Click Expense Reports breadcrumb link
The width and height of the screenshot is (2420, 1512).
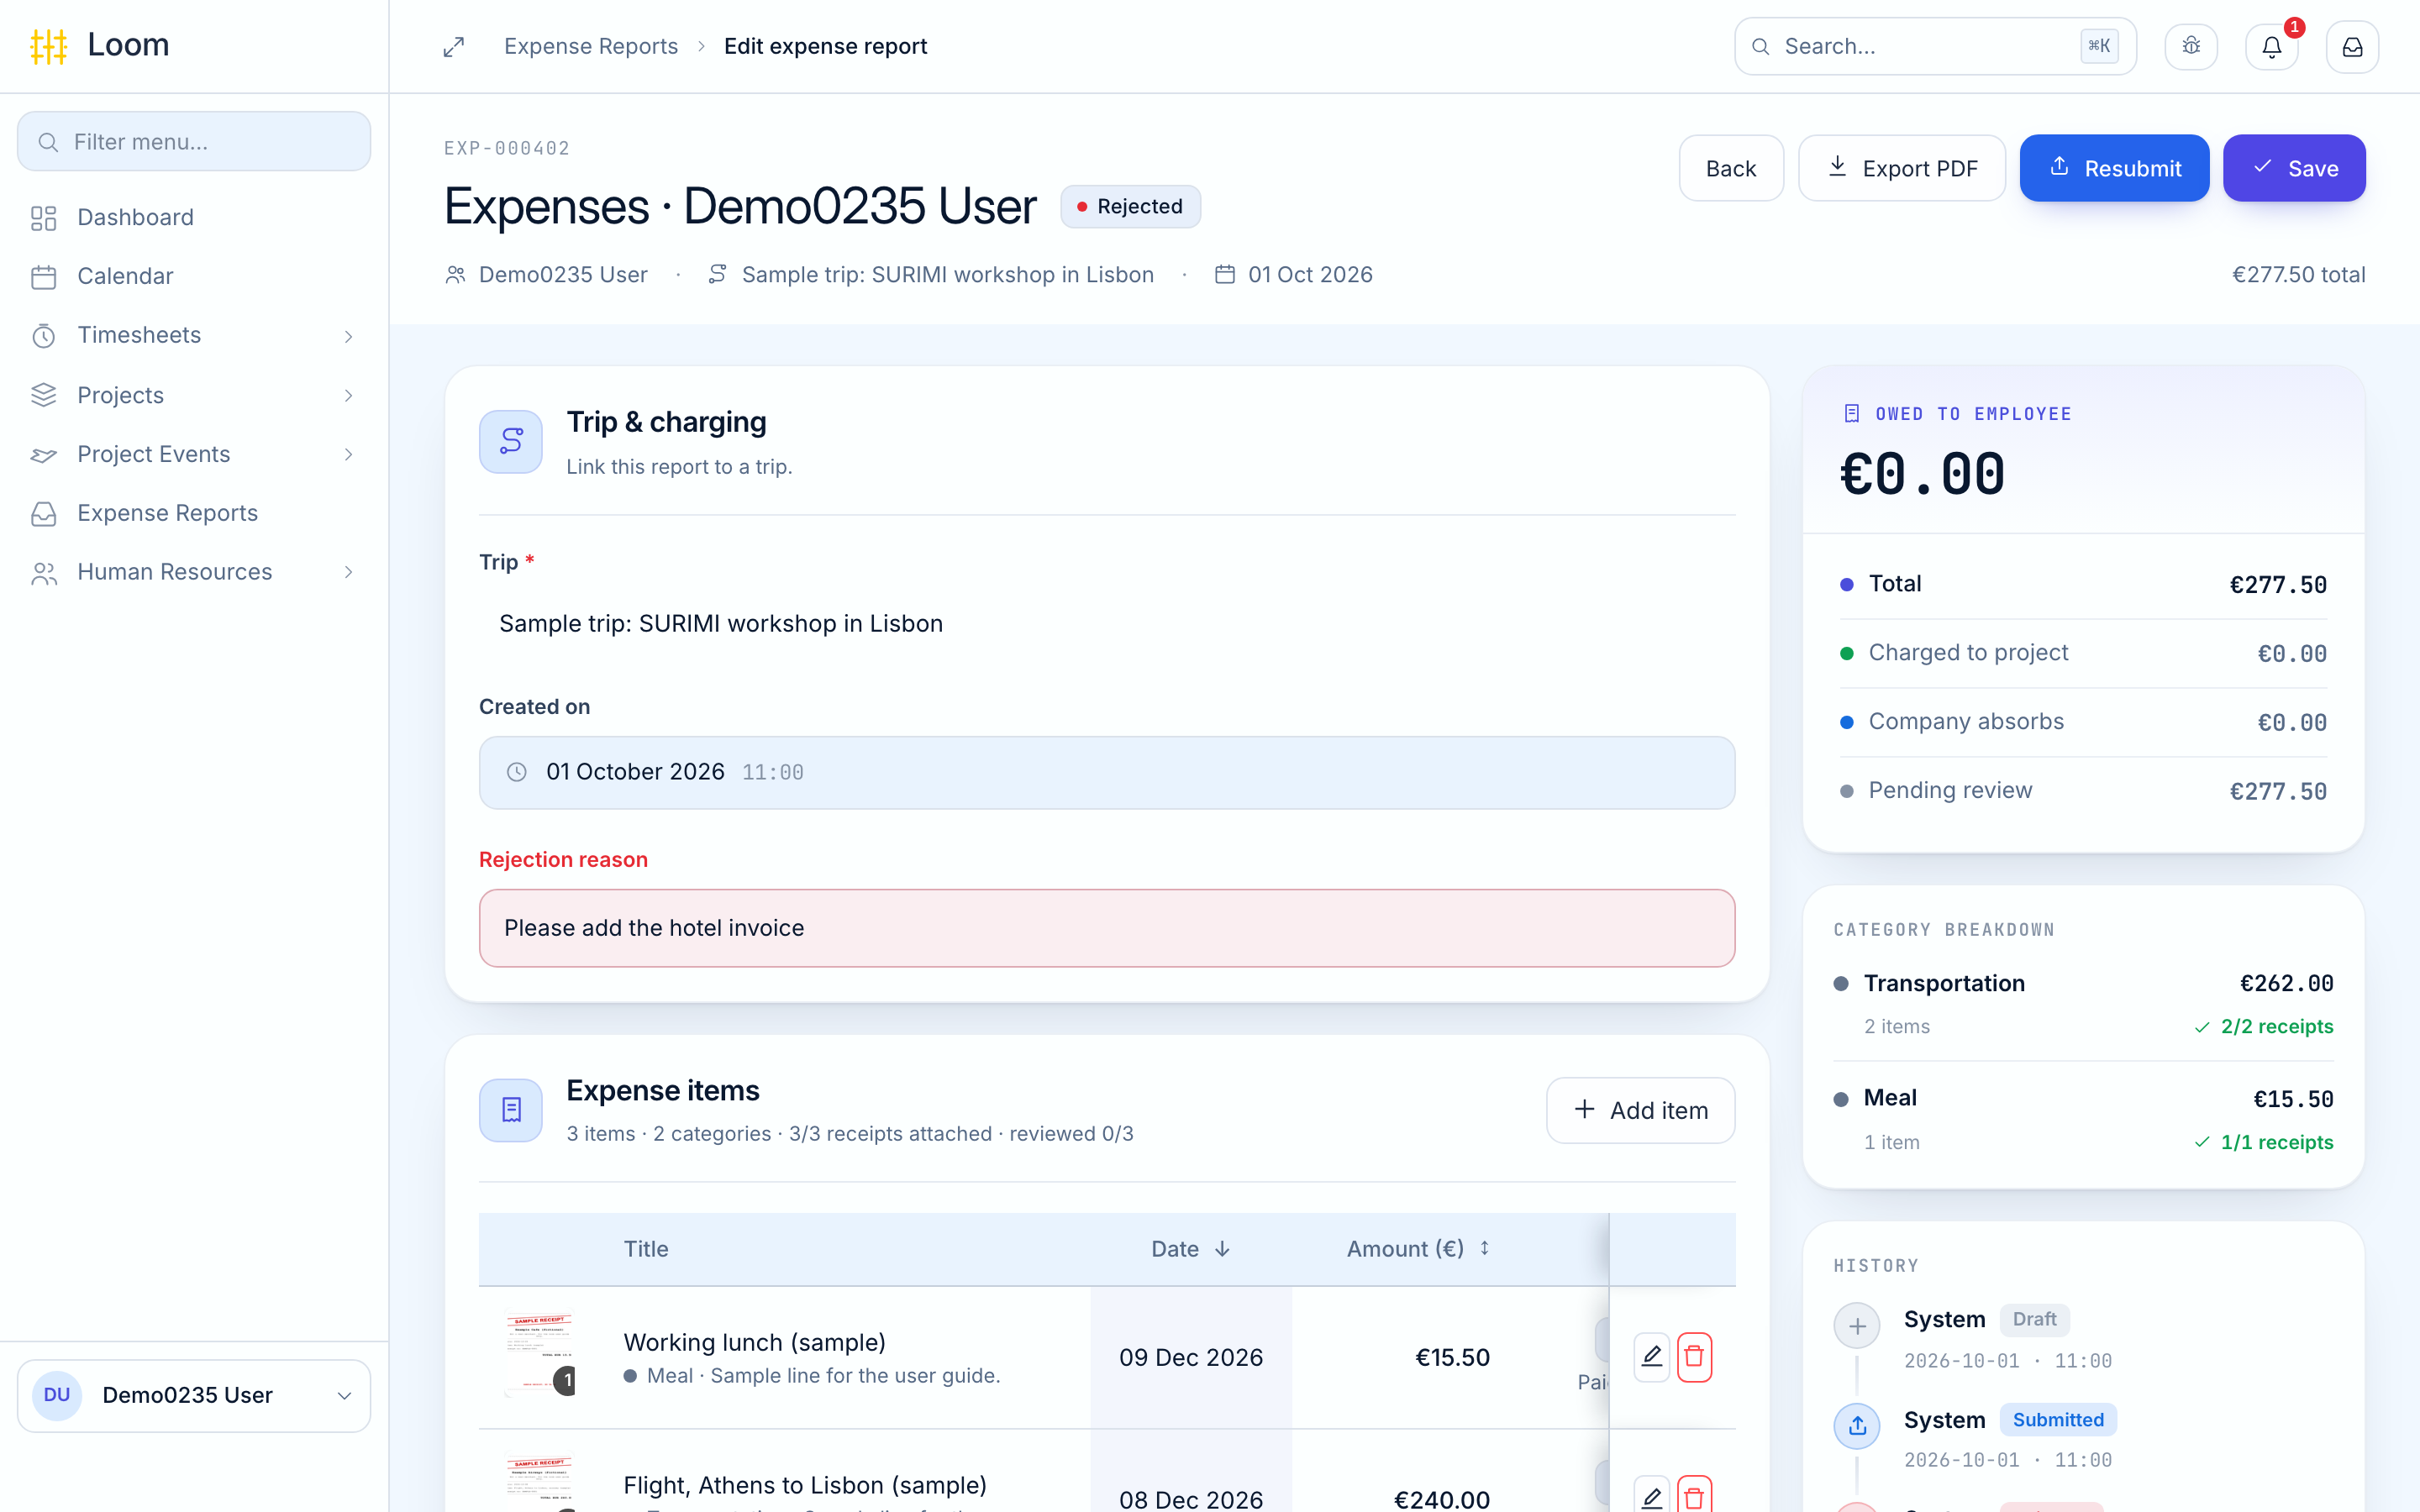[x=591, y=46]
